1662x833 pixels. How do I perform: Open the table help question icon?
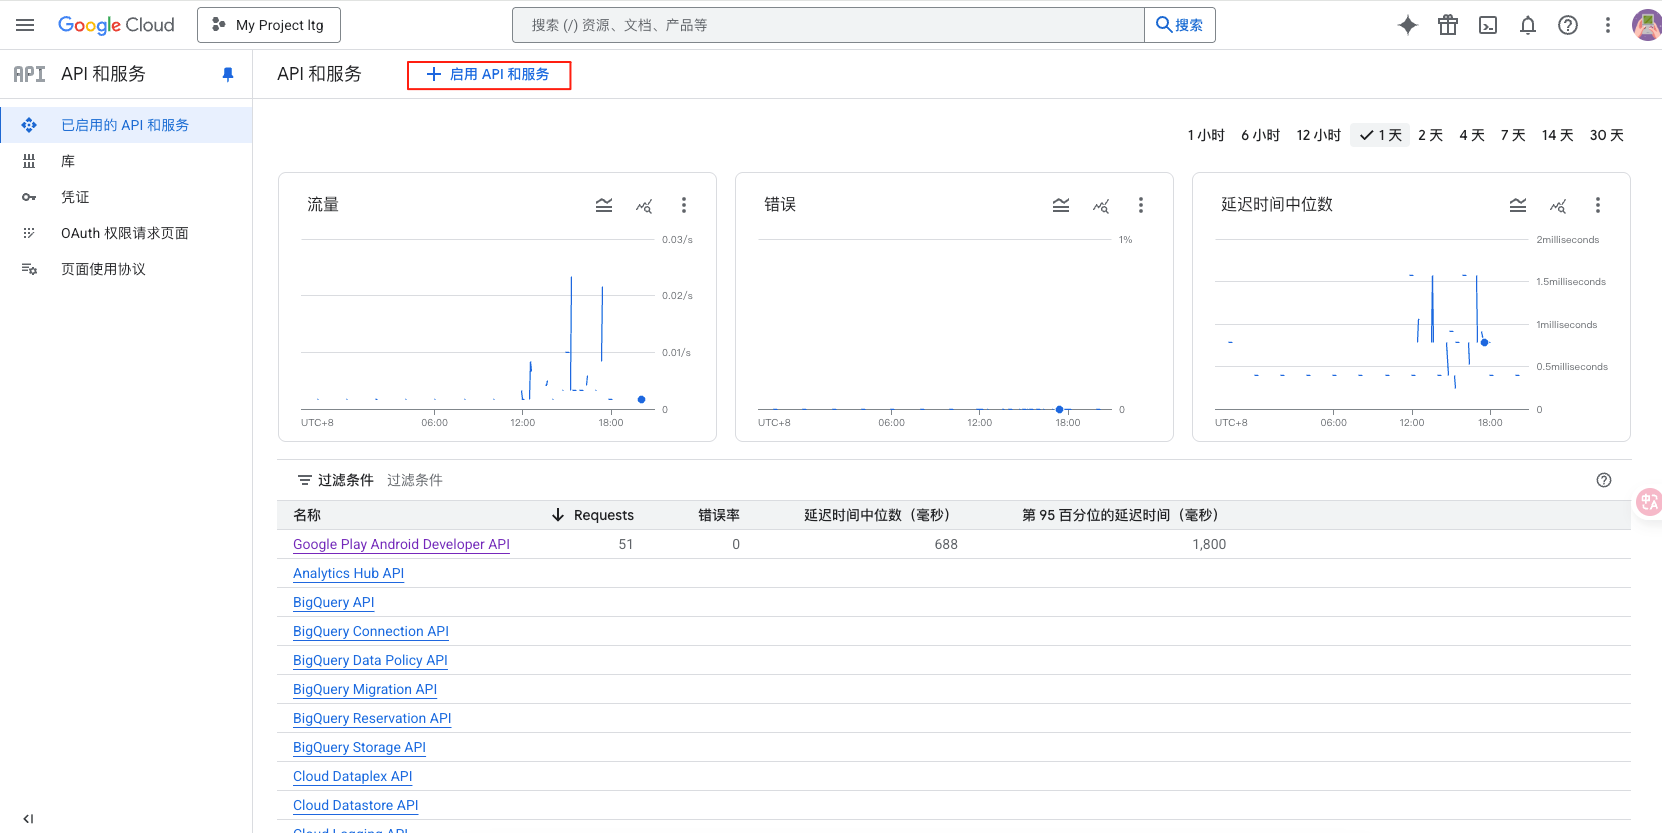[1604, 480]
